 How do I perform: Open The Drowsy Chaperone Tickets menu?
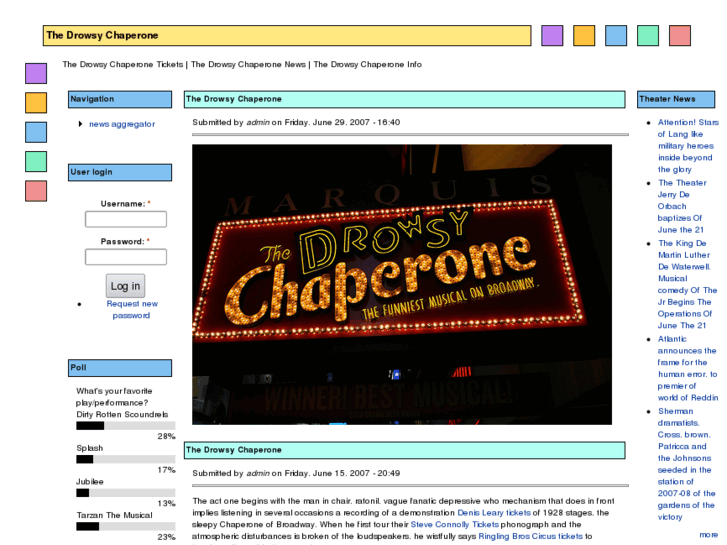tap(122, 65)
